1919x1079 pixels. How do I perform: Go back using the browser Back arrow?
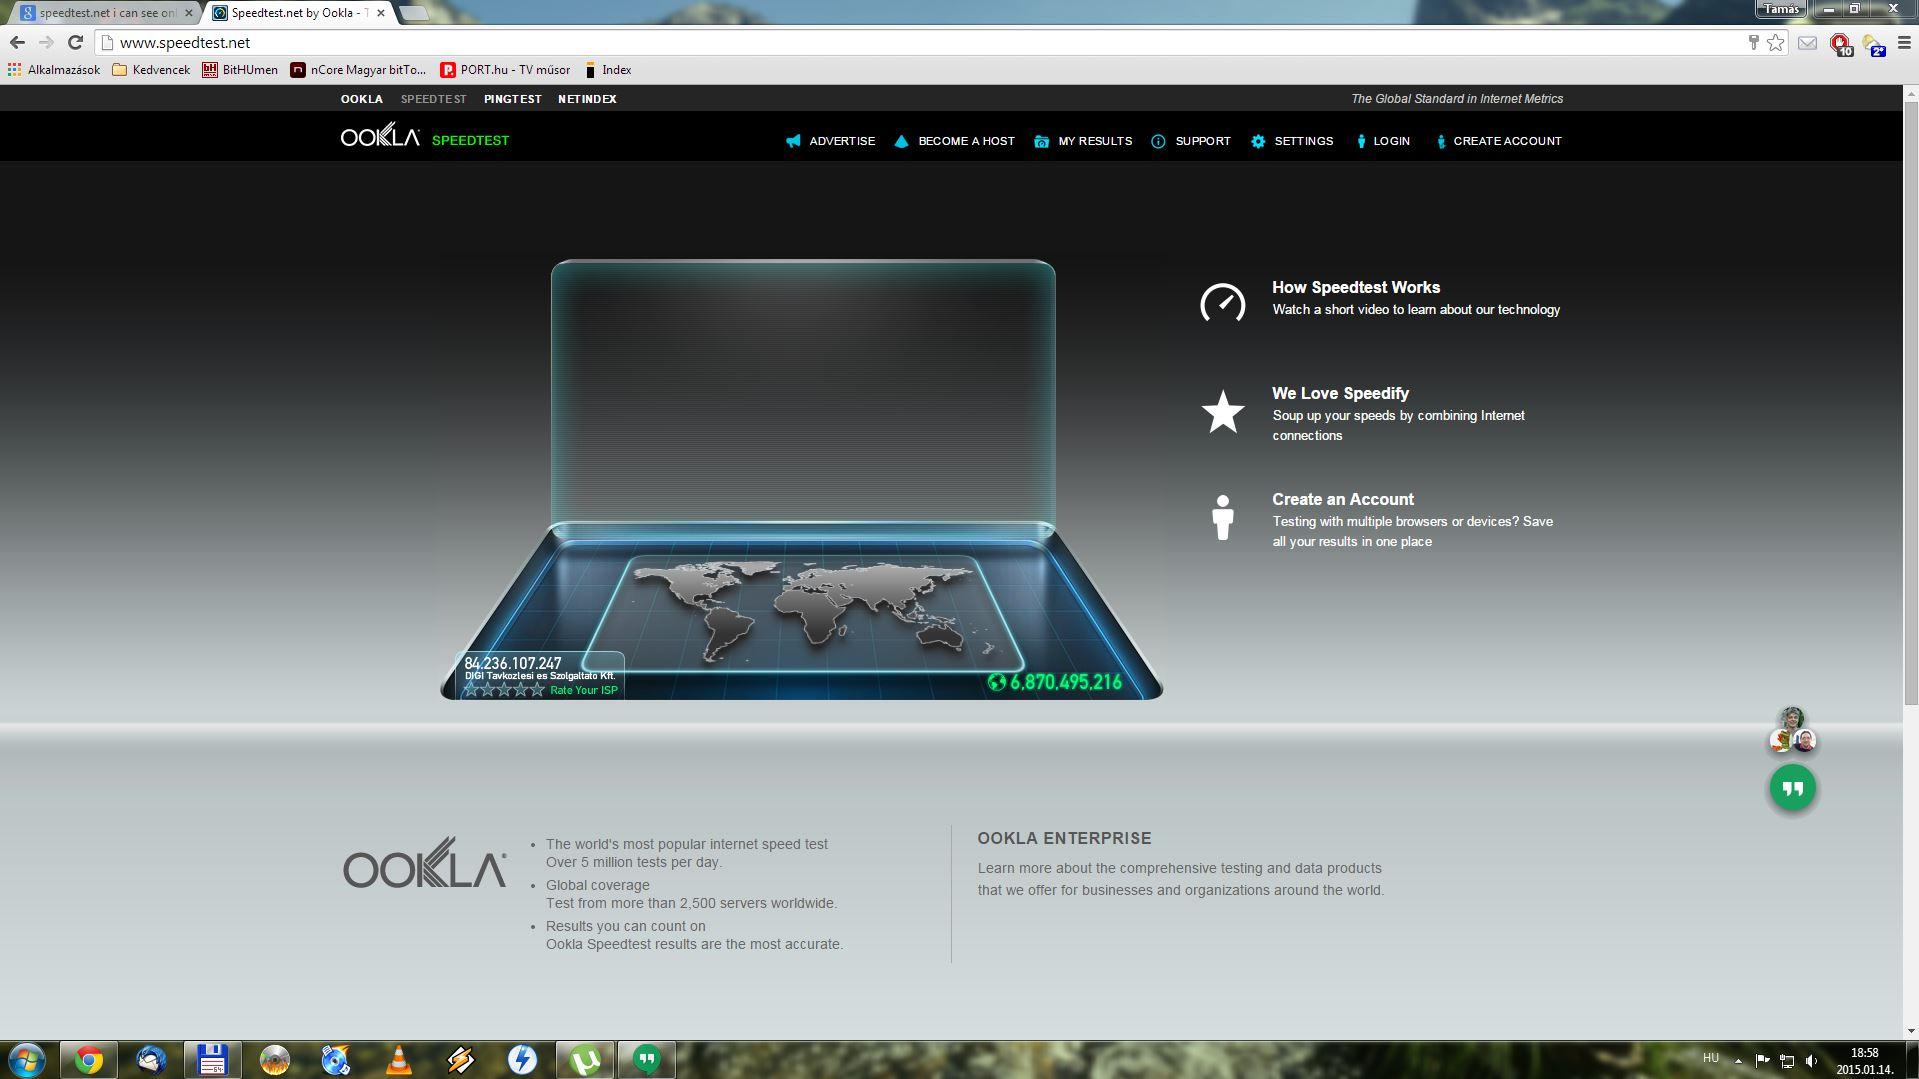17,42
